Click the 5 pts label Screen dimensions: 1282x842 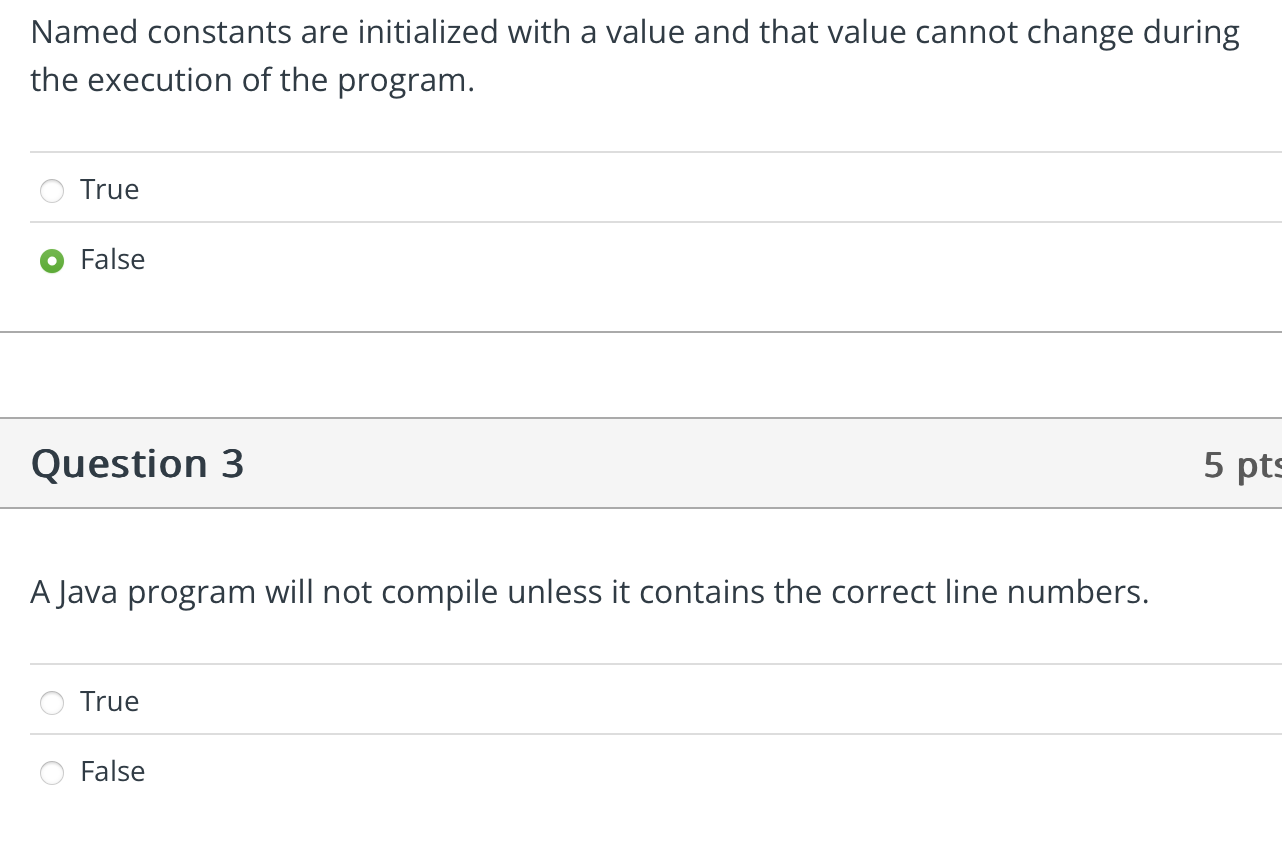[1240, 463]
